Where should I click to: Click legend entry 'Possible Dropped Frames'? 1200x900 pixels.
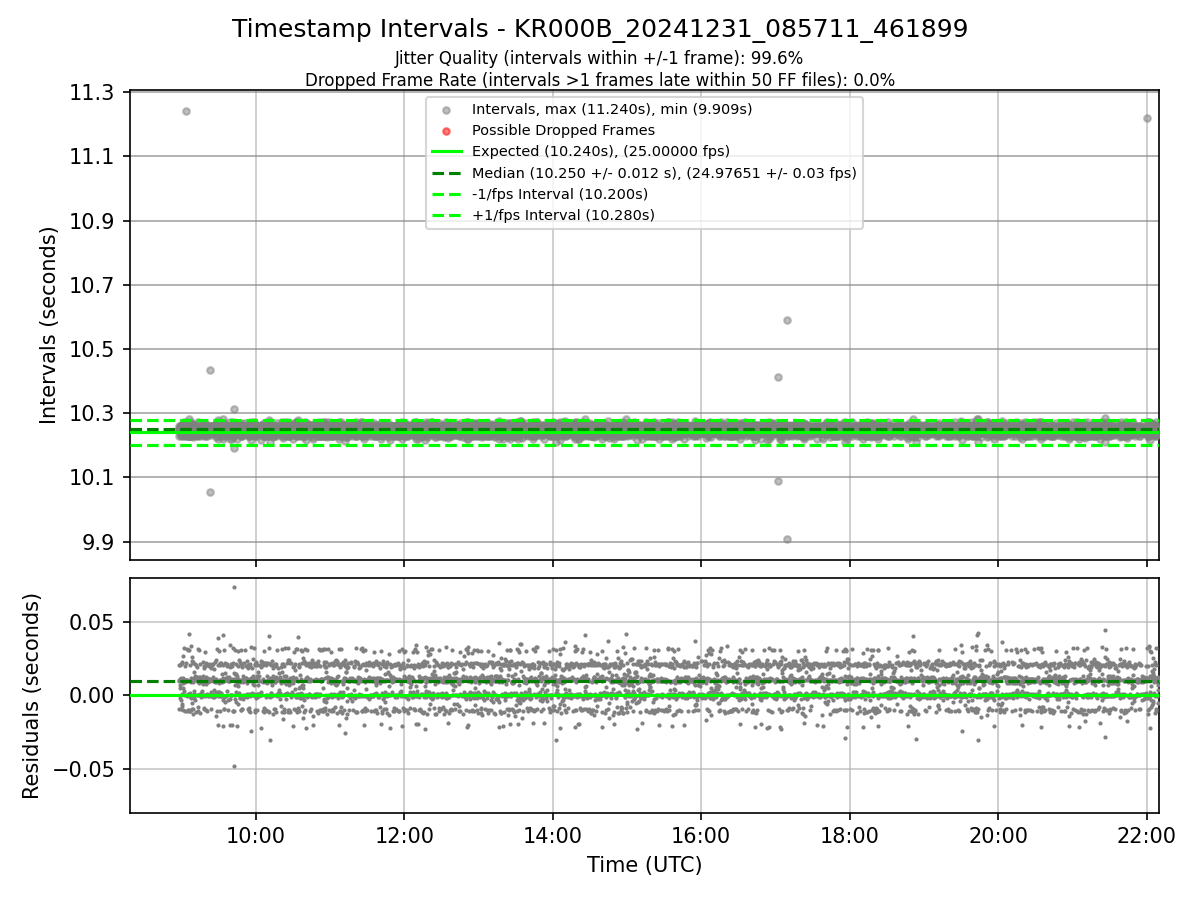point(563,130)
